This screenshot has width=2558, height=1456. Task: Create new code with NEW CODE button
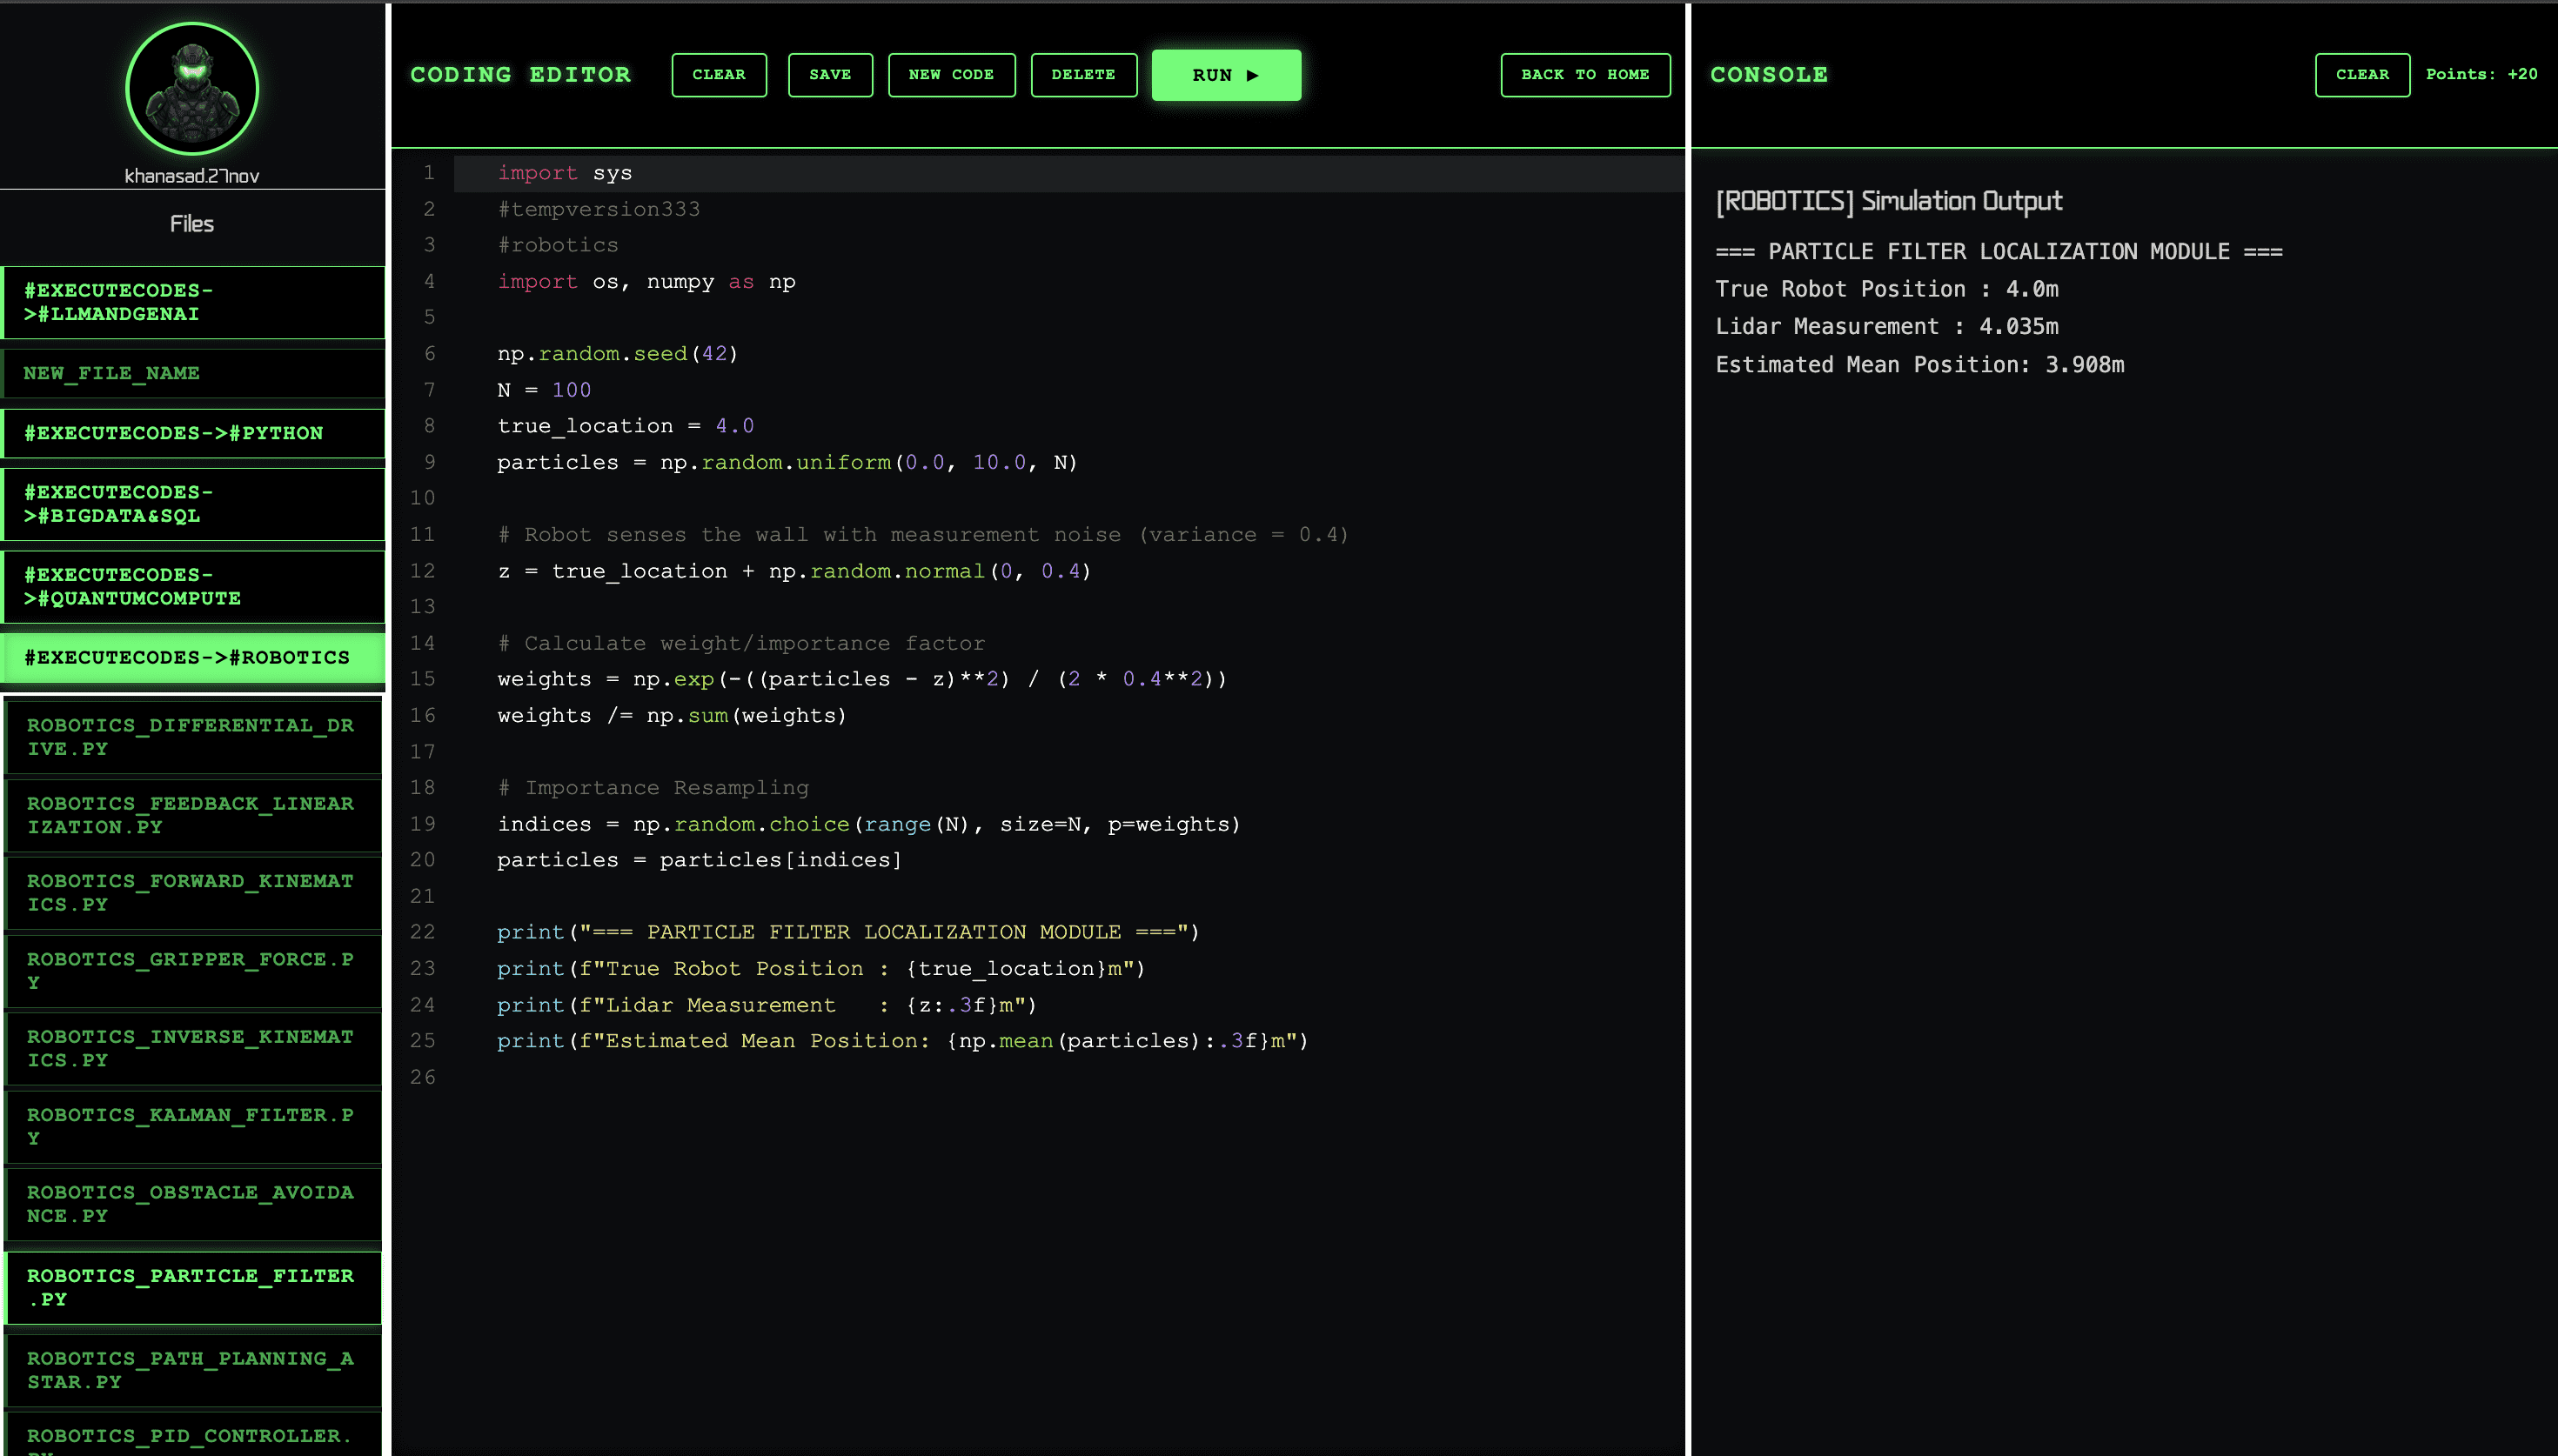951,75
